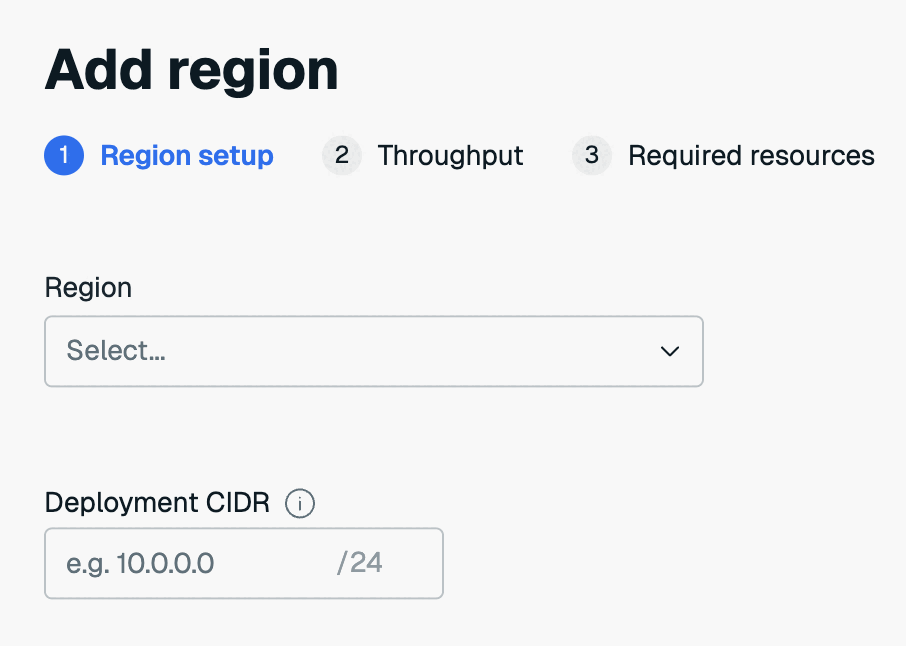Click the "Required resources" step text
Viewport: 906px width, 646px height.
pyautogui.click(x=751, y=156)
